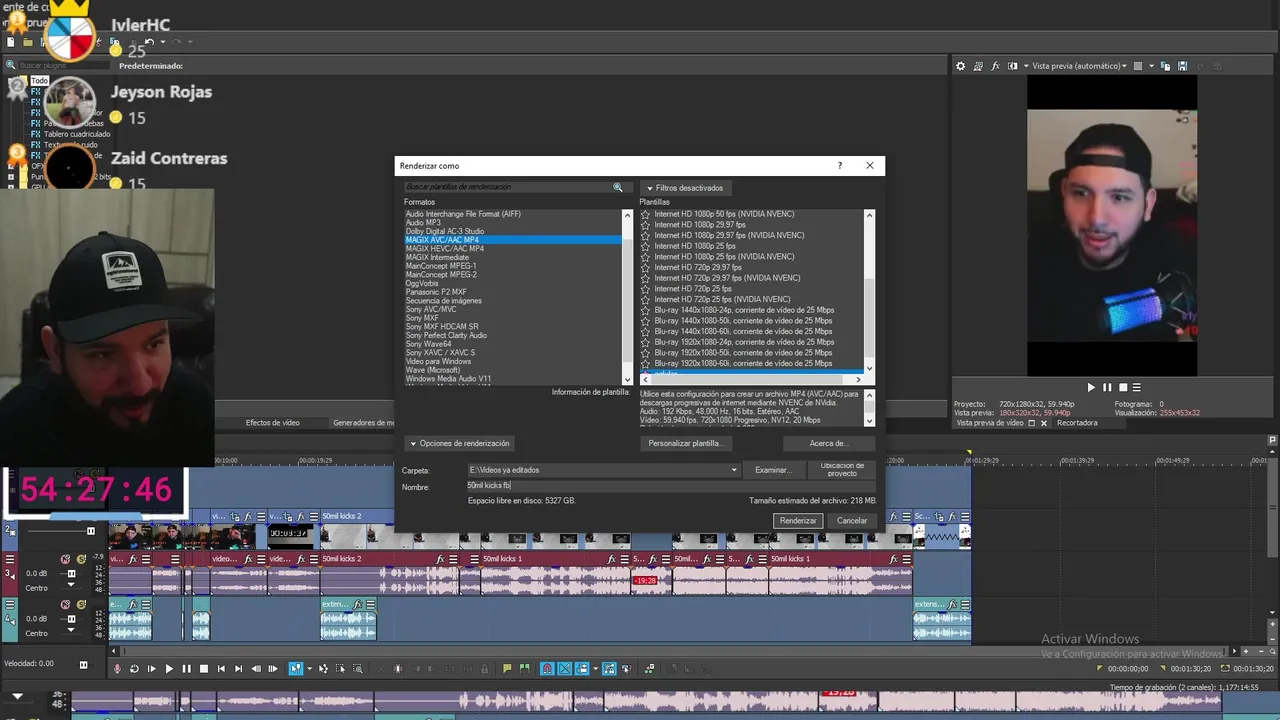The image size is (1280, 720).
Task: Open preview Project Video Properties gear icon
Action: (960, 66)
